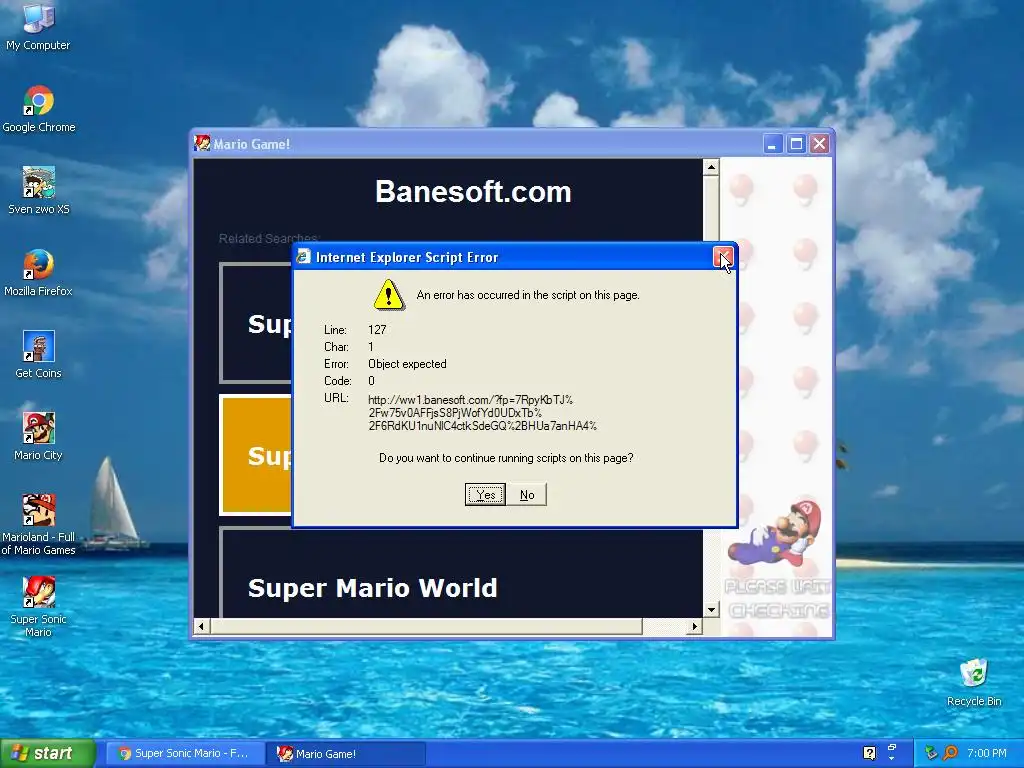Click Yes in the Script Error dialog

(x=485, y=494)
